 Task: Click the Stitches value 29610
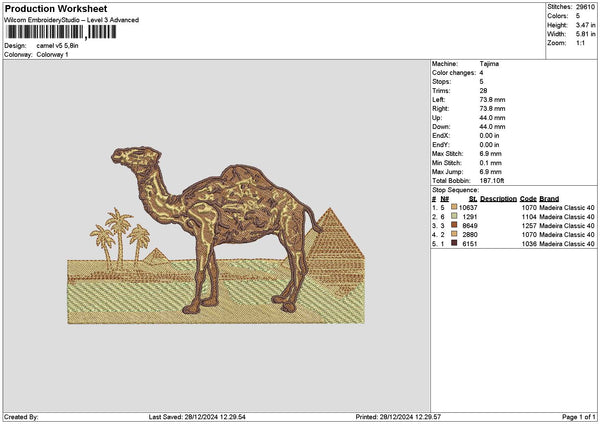(585, 7)
